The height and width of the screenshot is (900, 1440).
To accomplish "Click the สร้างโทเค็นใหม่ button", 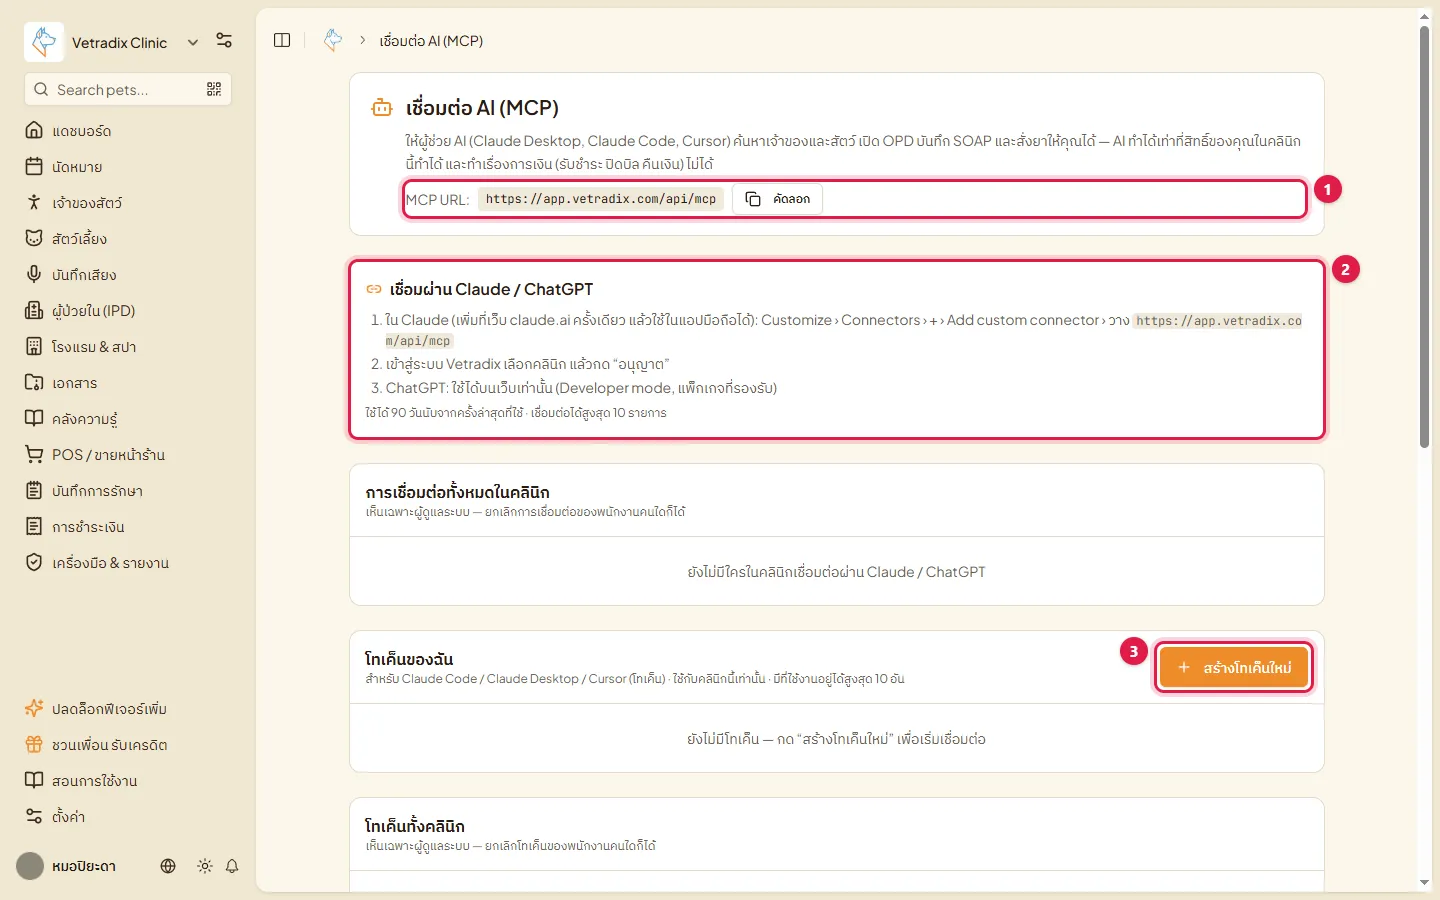I will coord(1234,667).
